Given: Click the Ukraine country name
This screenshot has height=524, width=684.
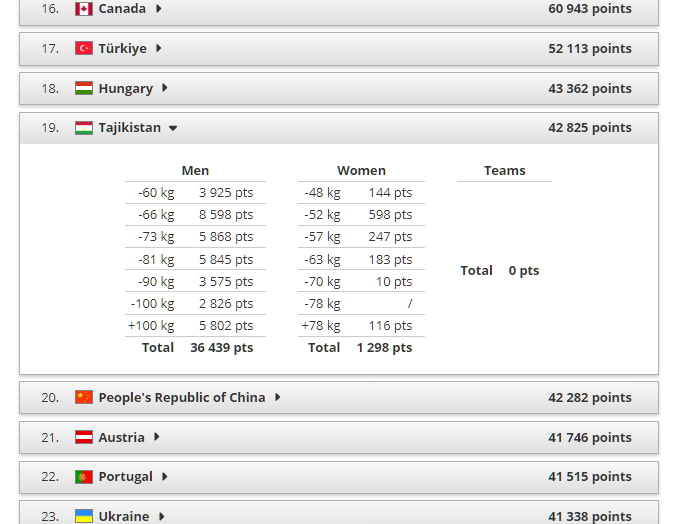Looking at the screenshot, I should click(x=123, y=516).
